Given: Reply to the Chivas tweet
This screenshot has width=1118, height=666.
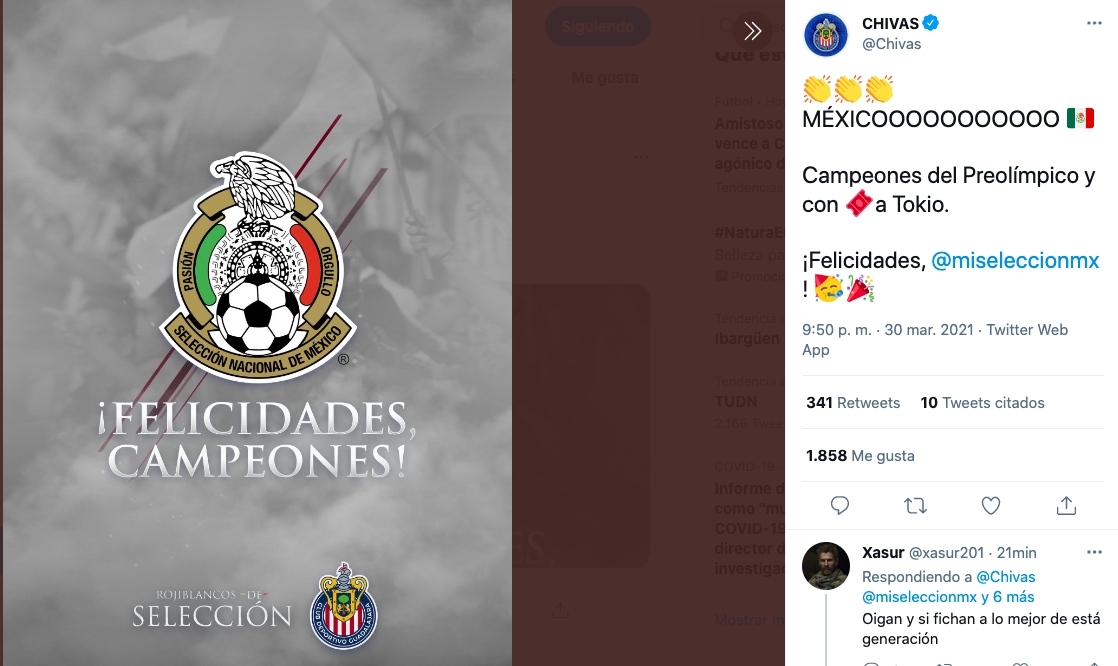Looking at the screenshot, I should [840, 506].
